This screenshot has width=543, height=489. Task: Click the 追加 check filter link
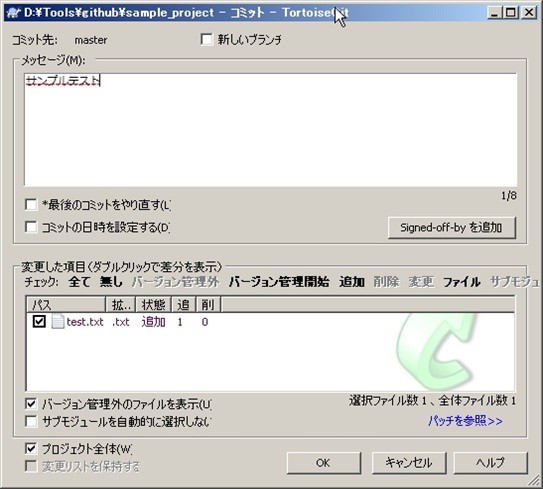coord(351,282)
